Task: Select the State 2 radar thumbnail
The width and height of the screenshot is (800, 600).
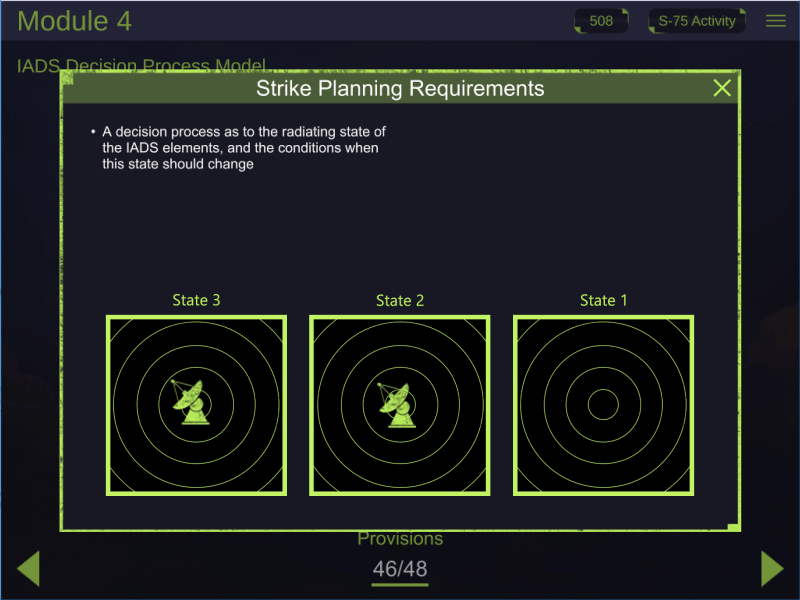Action: coord(399,405)
